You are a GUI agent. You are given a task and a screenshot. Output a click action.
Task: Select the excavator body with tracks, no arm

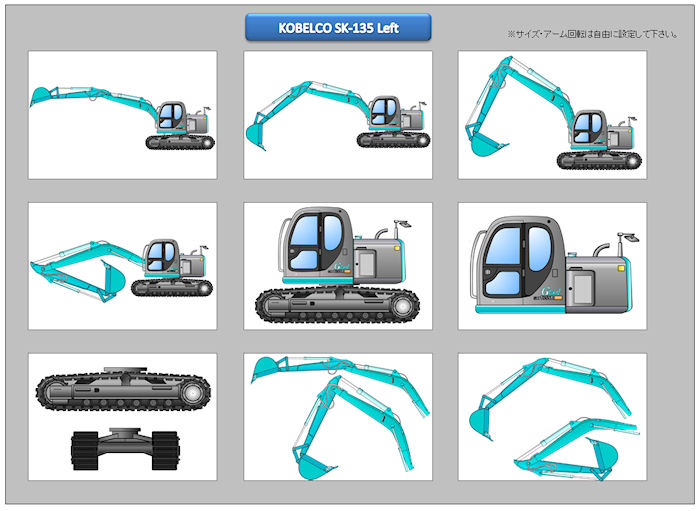pyautogui.click(x=338, y=266)
